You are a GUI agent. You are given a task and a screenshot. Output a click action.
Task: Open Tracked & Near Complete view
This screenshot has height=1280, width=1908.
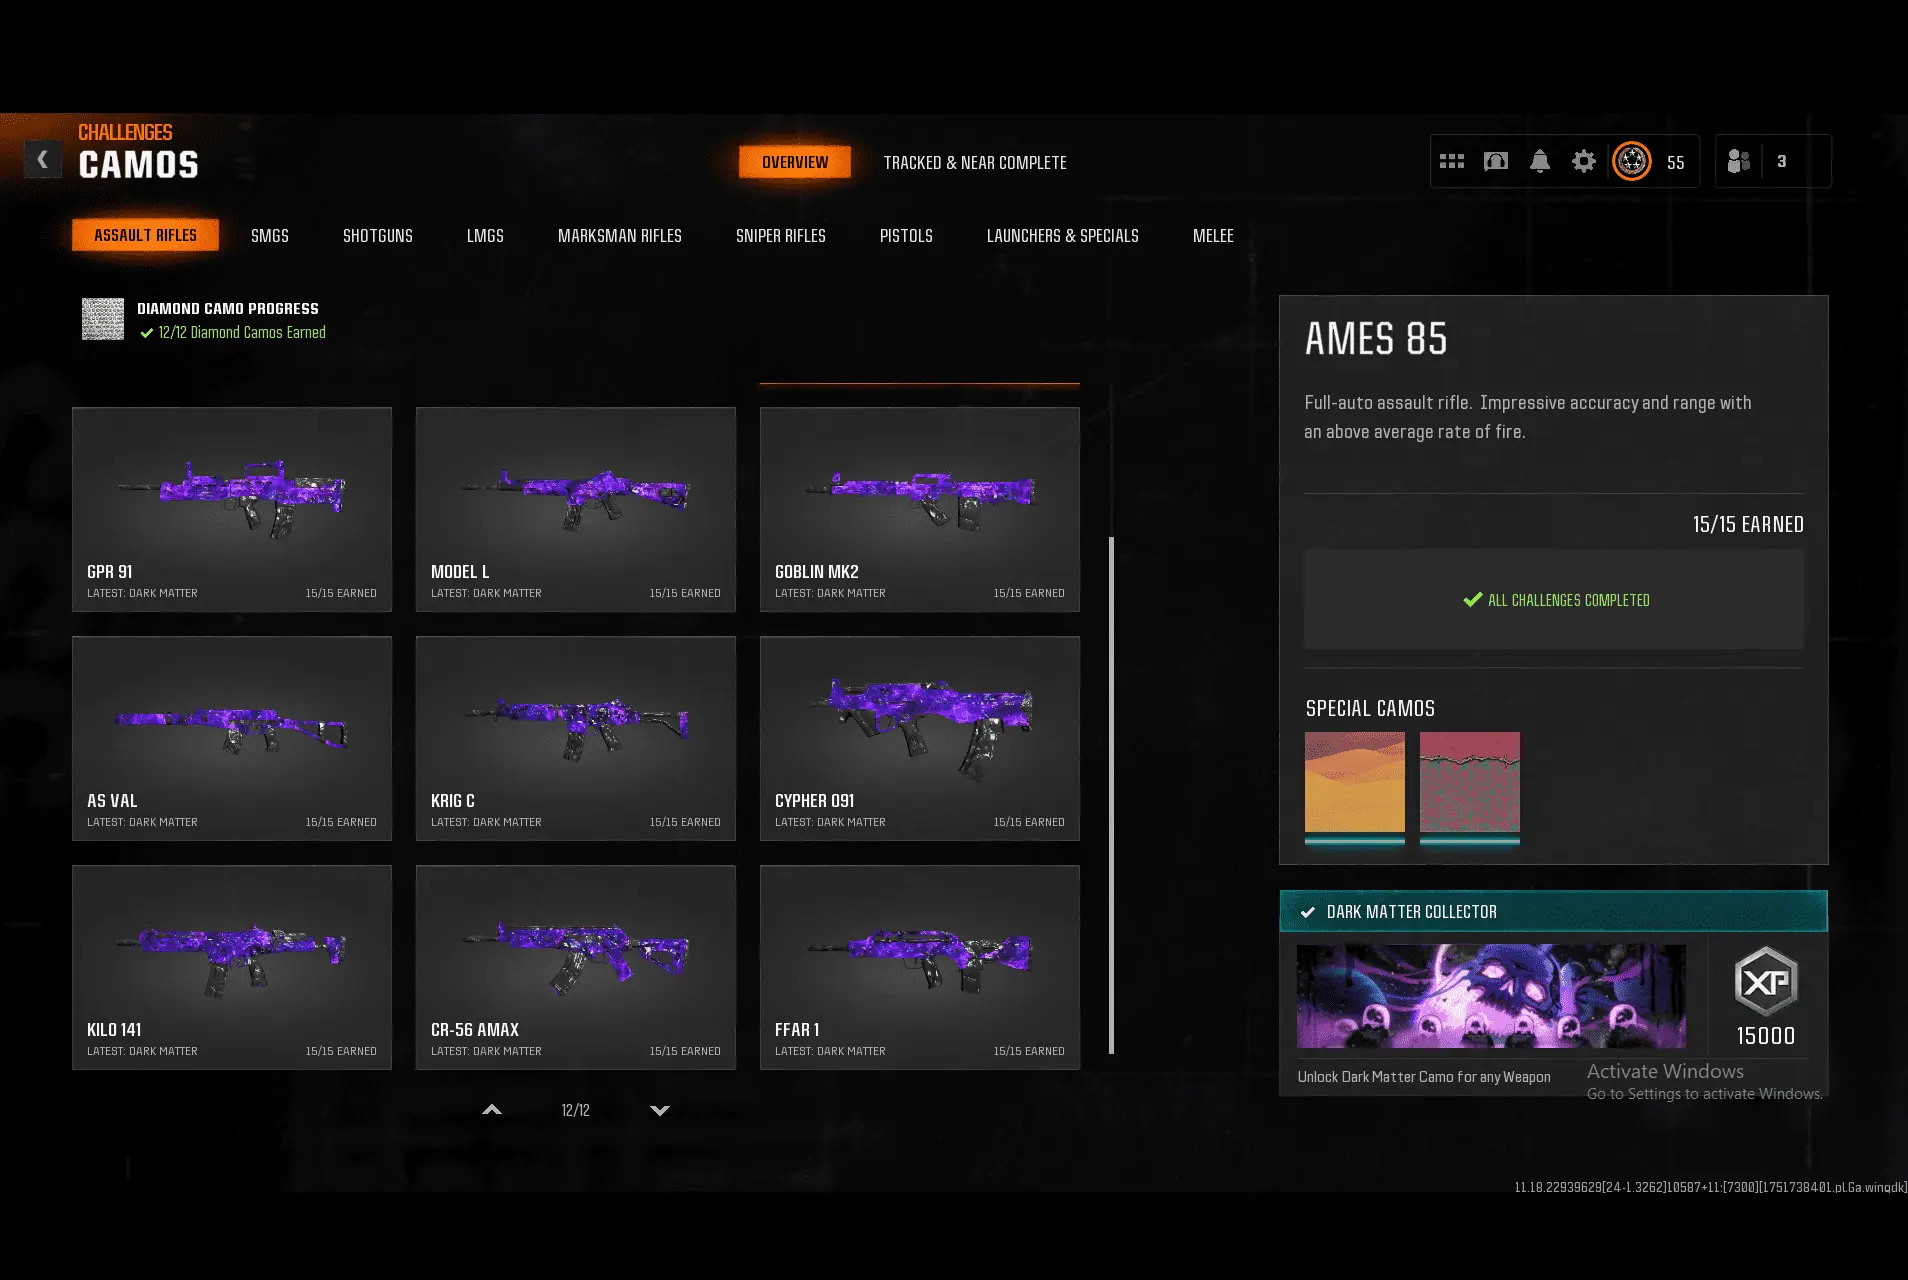pyautogui.click(x=974, y=163)
